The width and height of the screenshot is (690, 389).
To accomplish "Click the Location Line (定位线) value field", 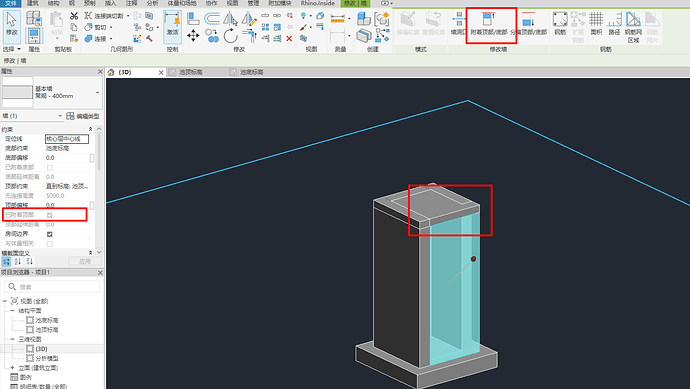I will 67,139.
